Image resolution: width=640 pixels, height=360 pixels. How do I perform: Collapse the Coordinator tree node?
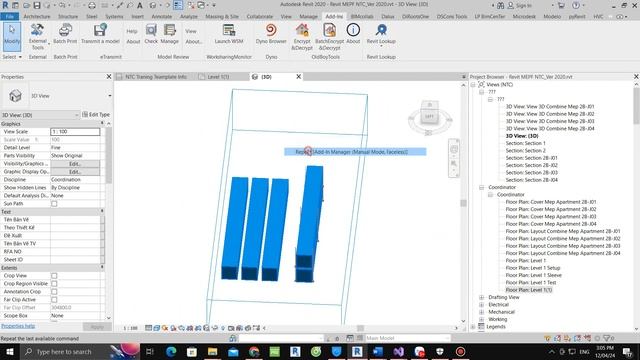pyautogui.click(x=482, y=187)
